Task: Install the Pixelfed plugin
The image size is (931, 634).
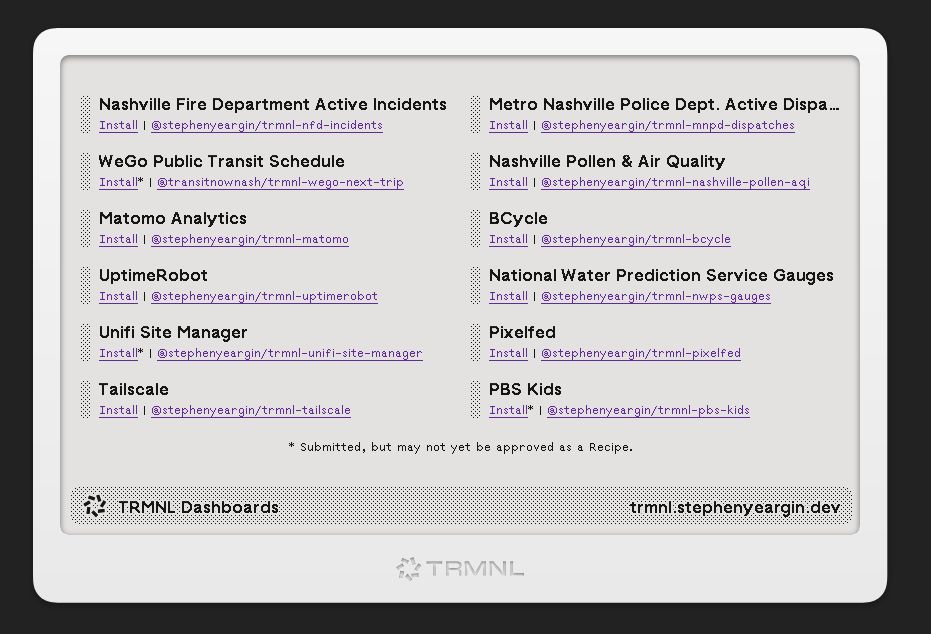Action: click(508, 353)
